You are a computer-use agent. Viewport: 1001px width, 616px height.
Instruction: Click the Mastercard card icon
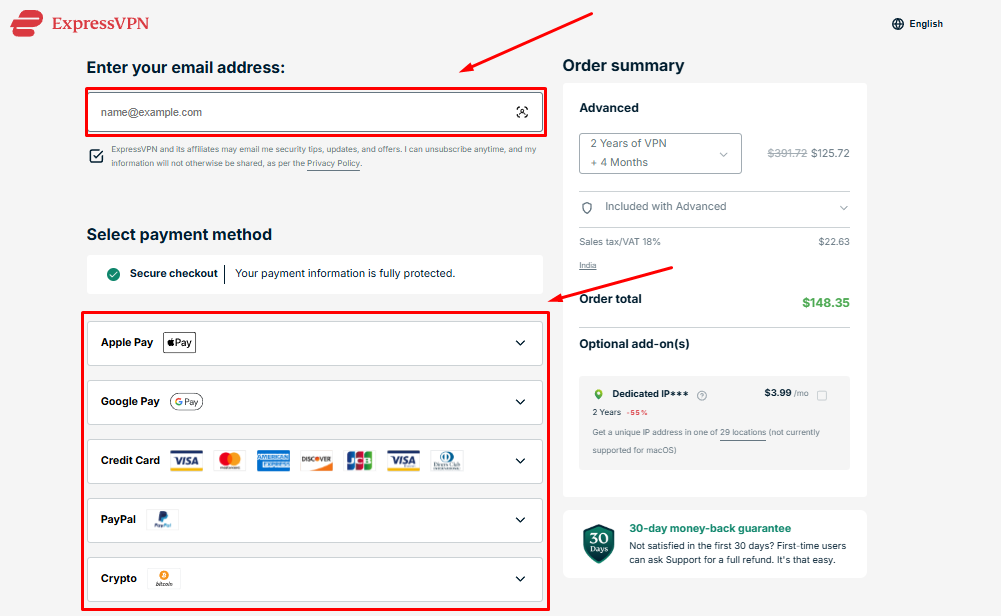(x=230, y=461)
